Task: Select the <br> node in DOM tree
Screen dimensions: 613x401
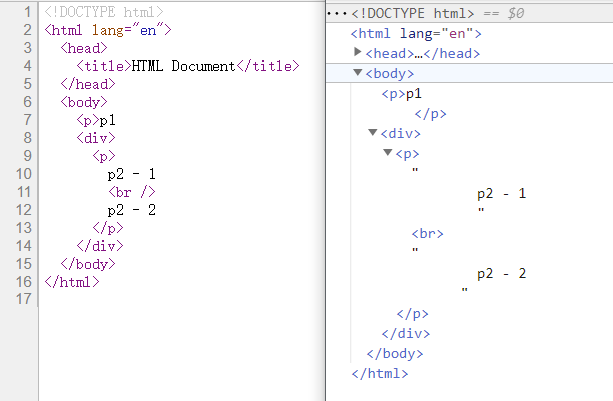Action: tap(427, 234)
